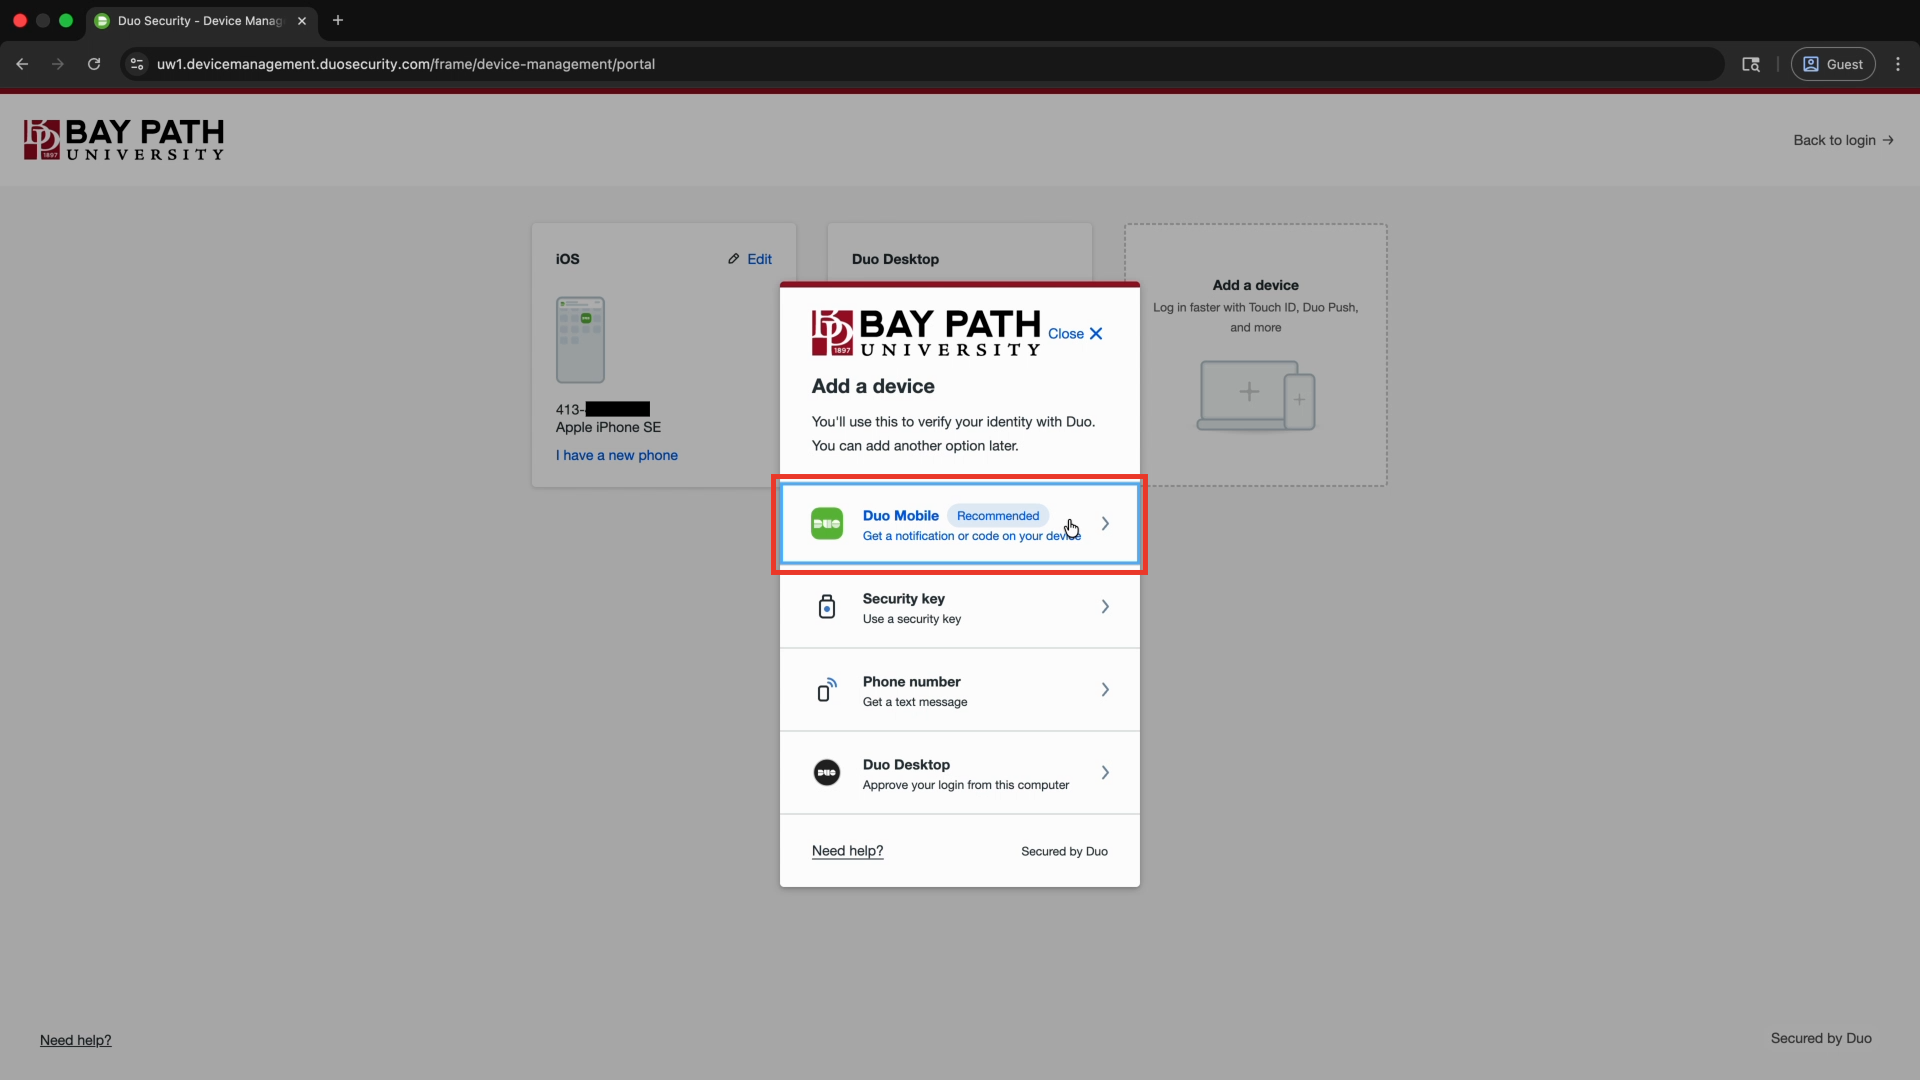Click the Add a device card title
The height and width of the screenshot is (1080, 1920).
pyautogui.click(x=1256, y=285)
